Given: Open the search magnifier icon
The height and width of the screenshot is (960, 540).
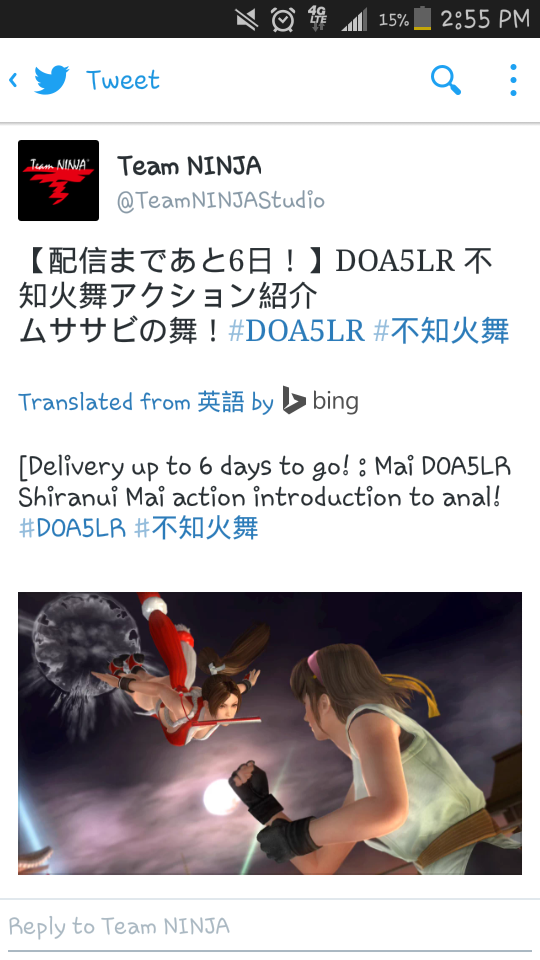Looking at the screenshot, I should point(446,80).
